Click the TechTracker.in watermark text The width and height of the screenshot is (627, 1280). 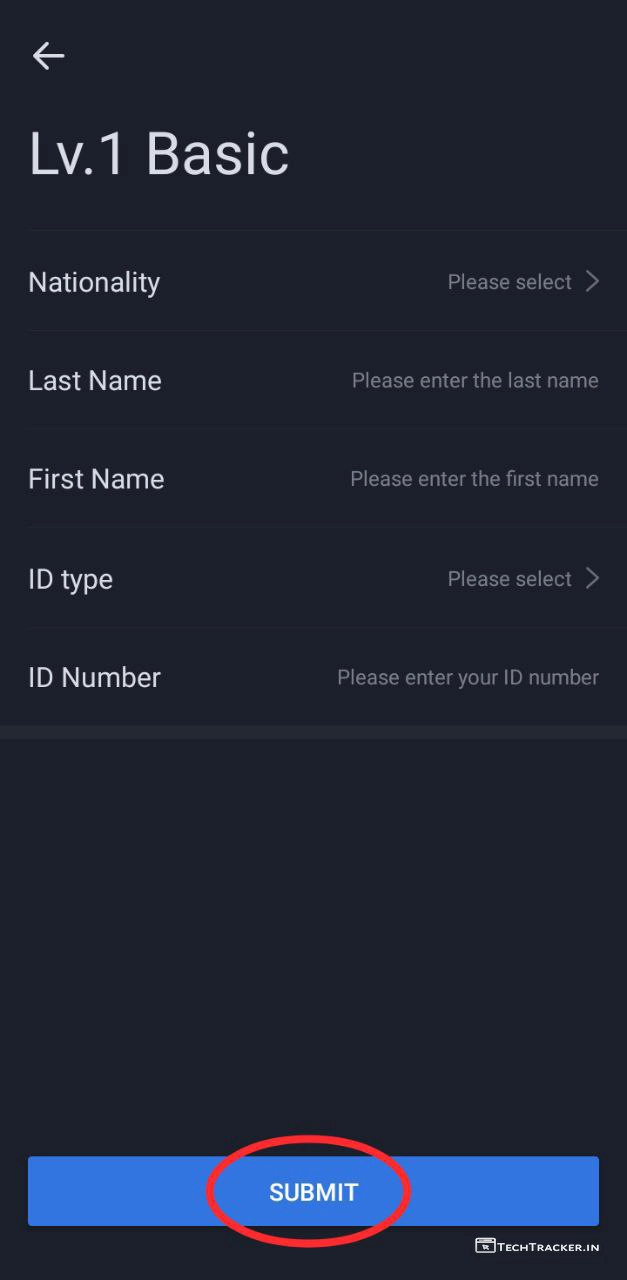coord(549,1246)
